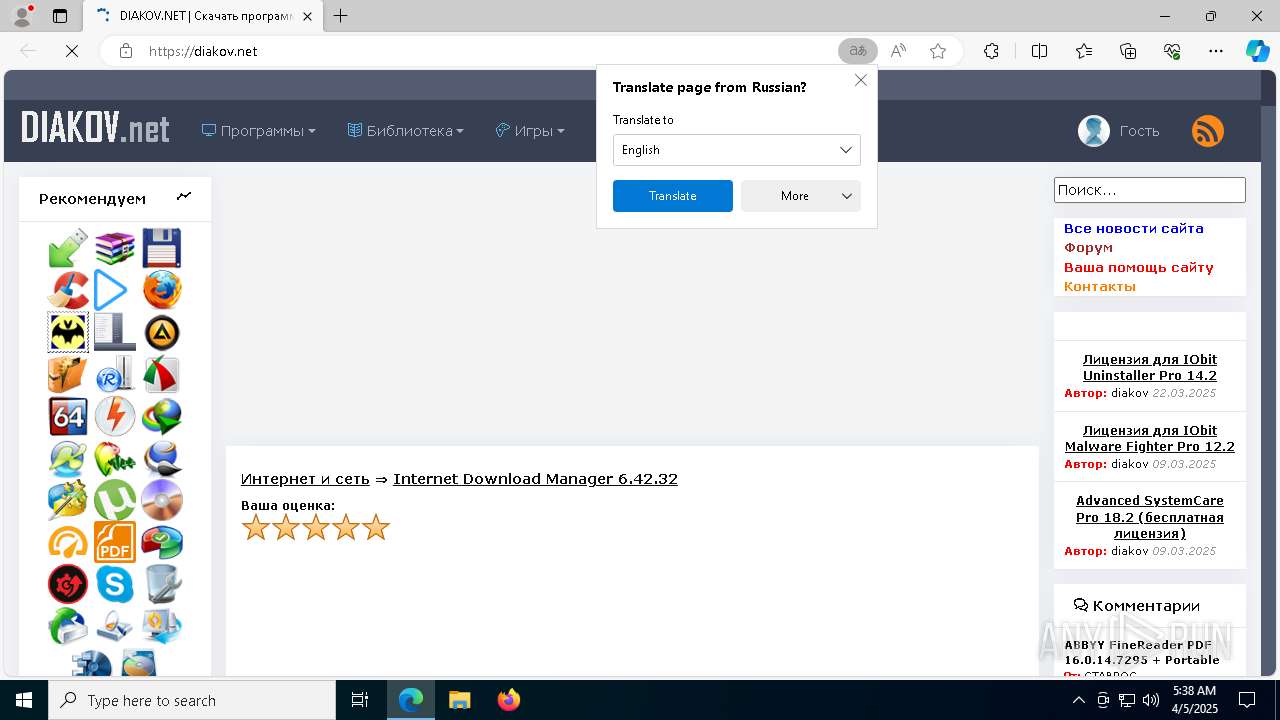This screenshot has width=1280, height=720.
Task: Rate with the third star
Action: pyautogui.click(x=316, y=527)
